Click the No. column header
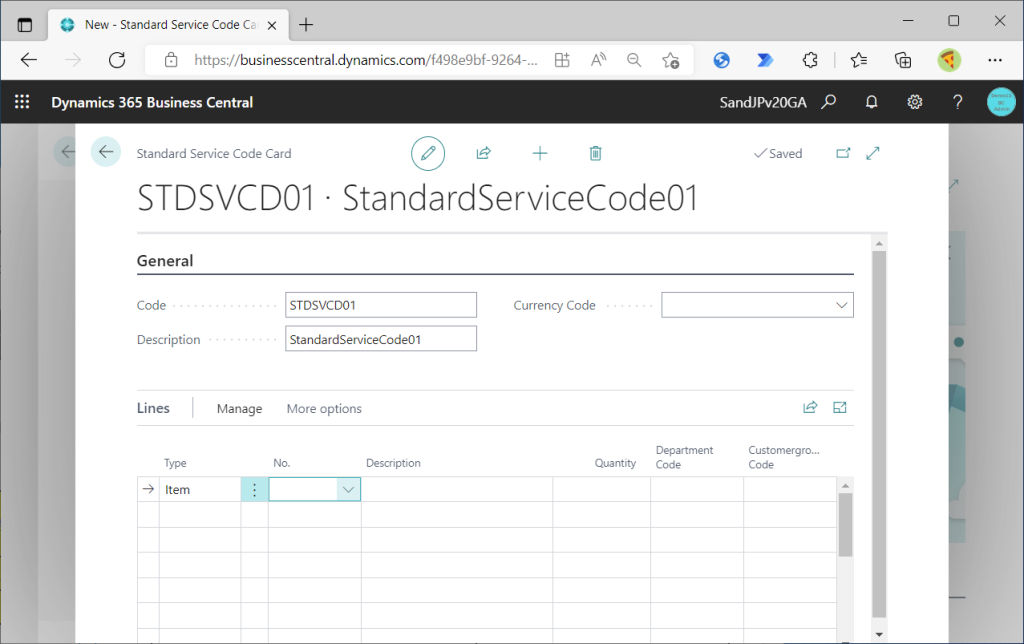Viewport: 1024px width, 644px height. click(x=281, y=462)
